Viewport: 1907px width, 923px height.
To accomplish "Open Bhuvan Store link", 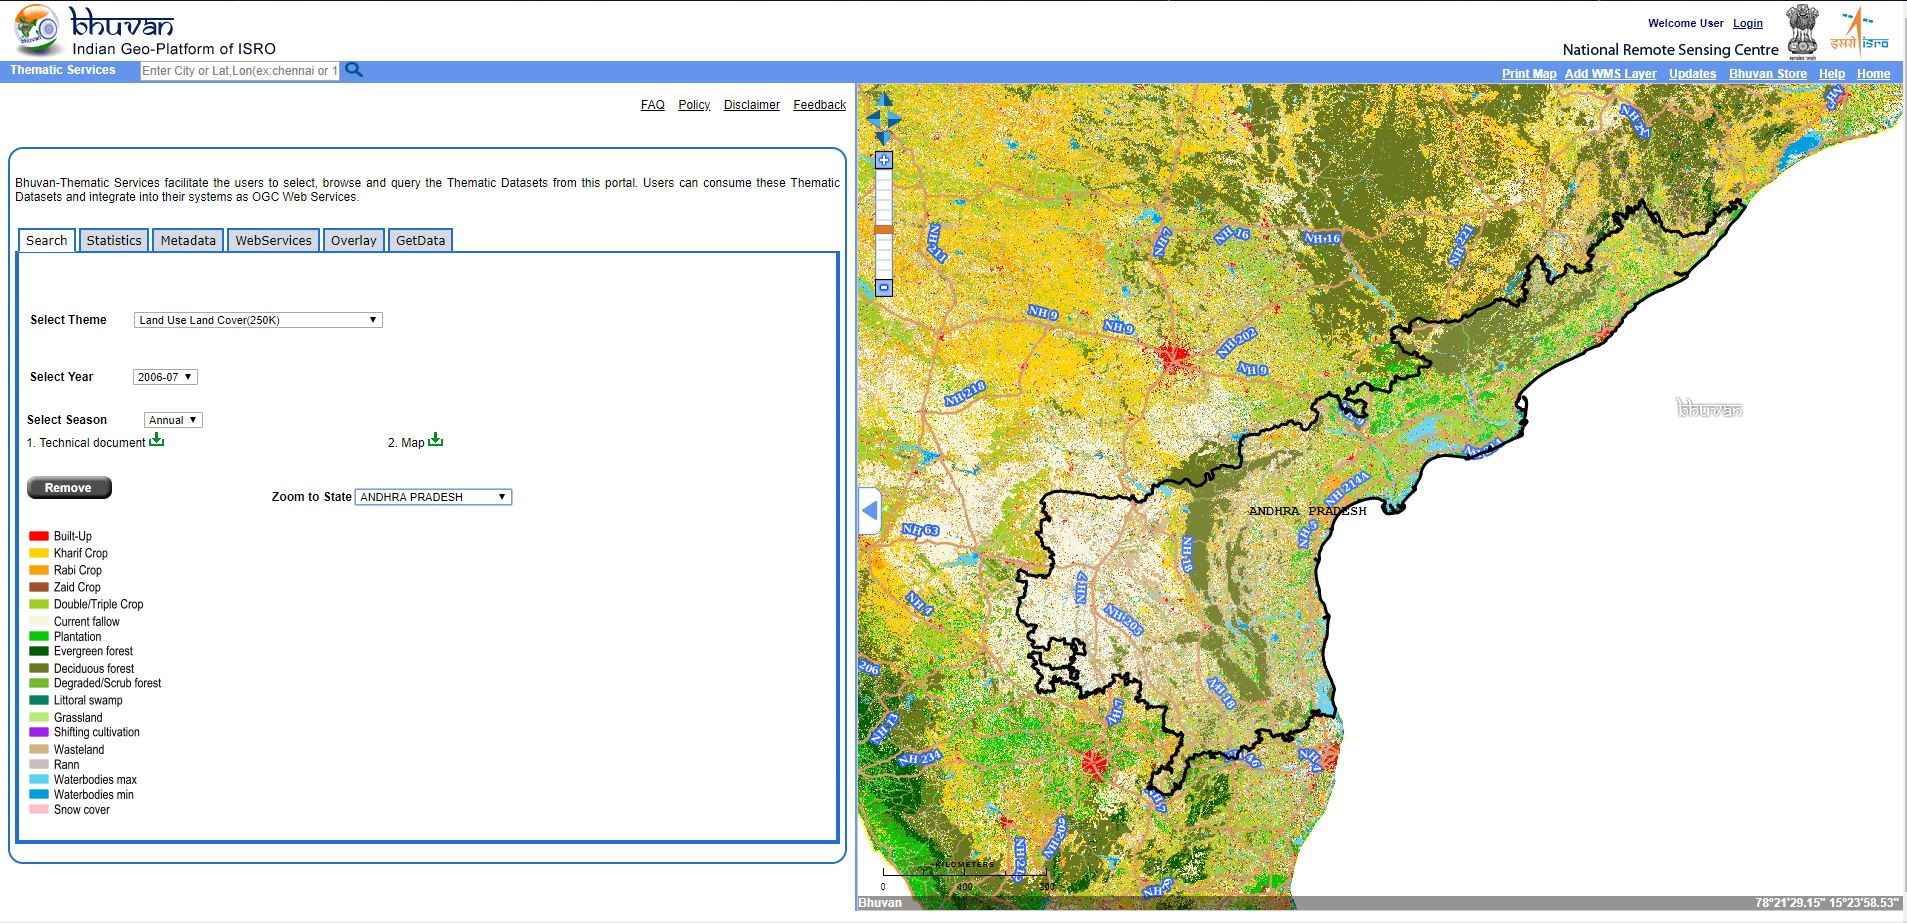I will click(1768, 74).
